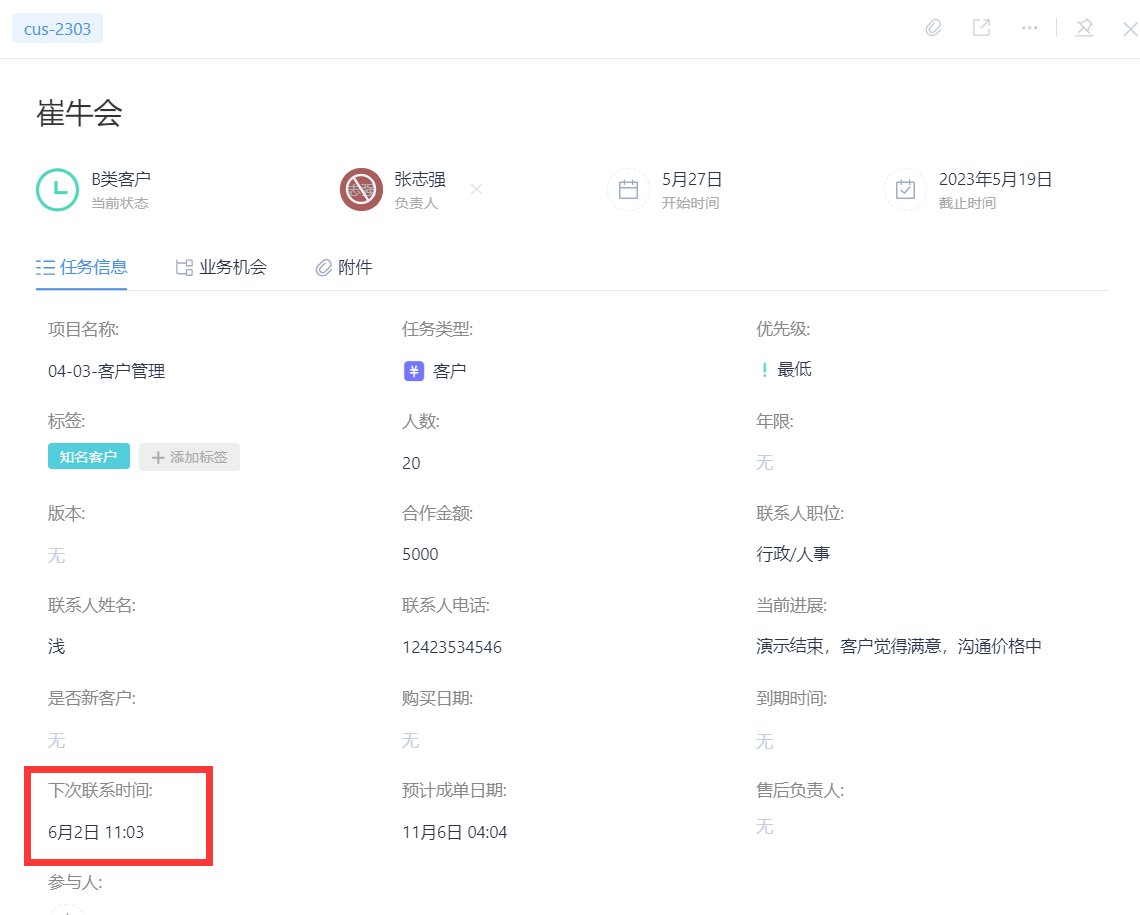
Task: Open 联系人职位 行政/人事 selector
Action: pyautogui.click(x=793, y=555)
